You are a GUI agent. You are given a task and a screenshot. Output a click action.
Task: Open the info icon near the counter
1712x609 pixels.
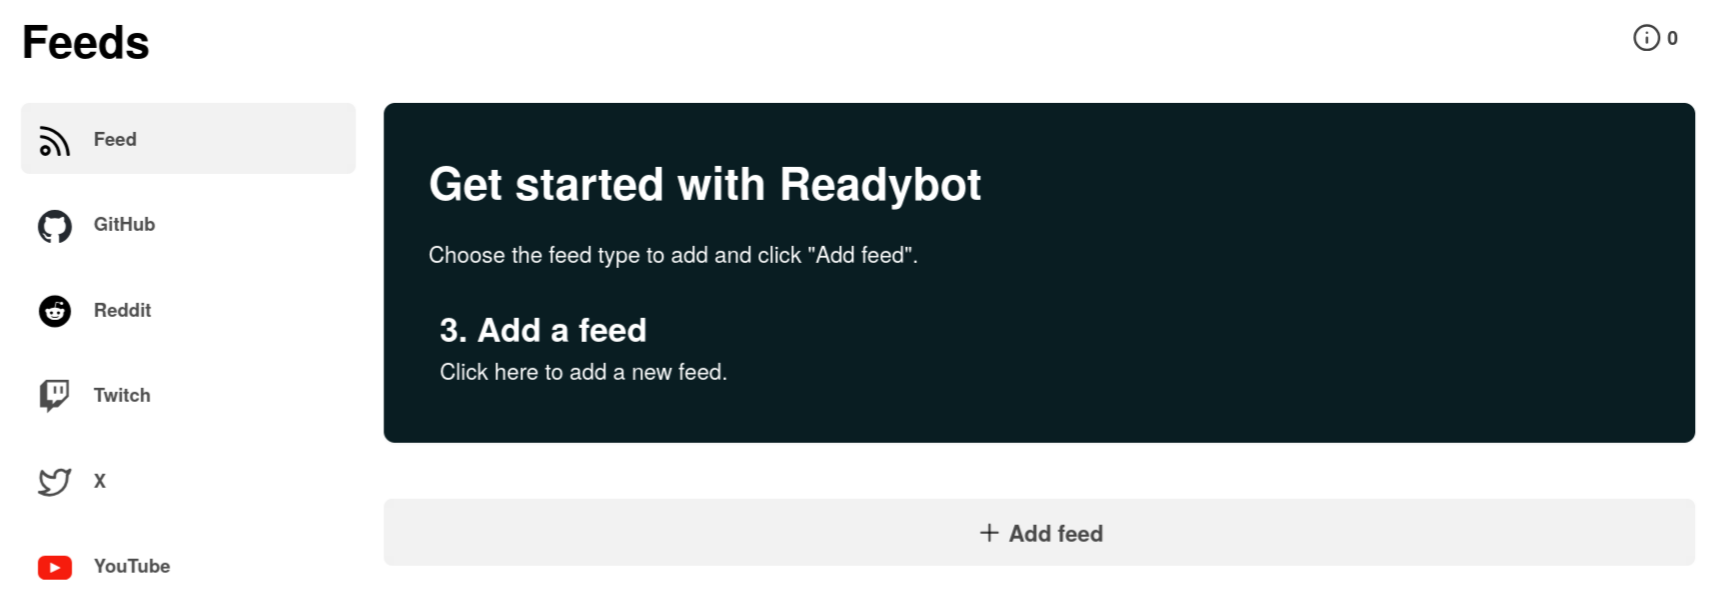point(1644,38)
